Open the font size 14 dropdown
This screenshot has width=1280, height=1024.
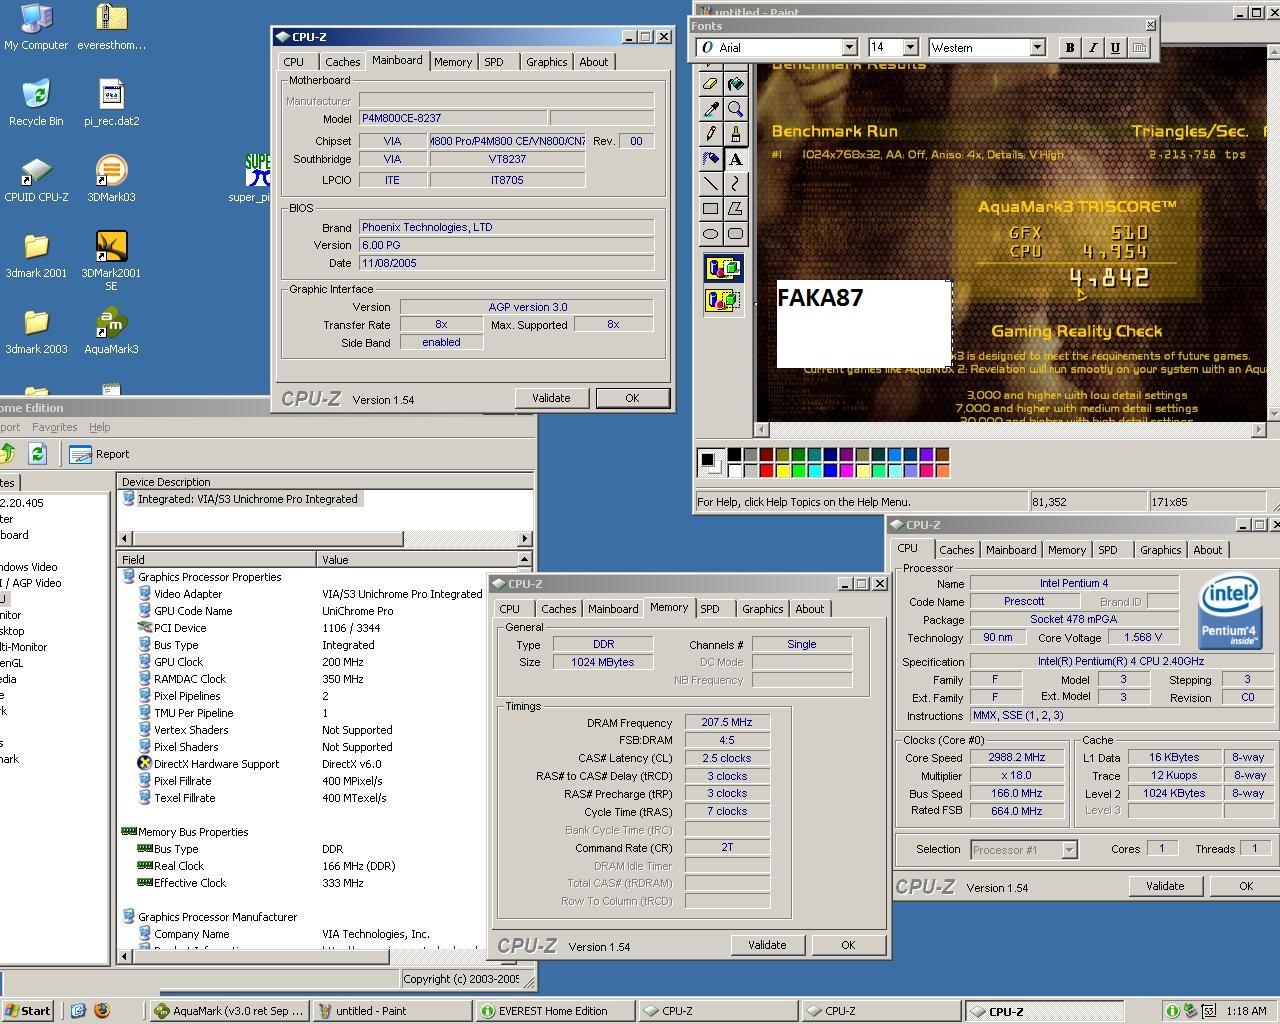(x=910, y=47)
